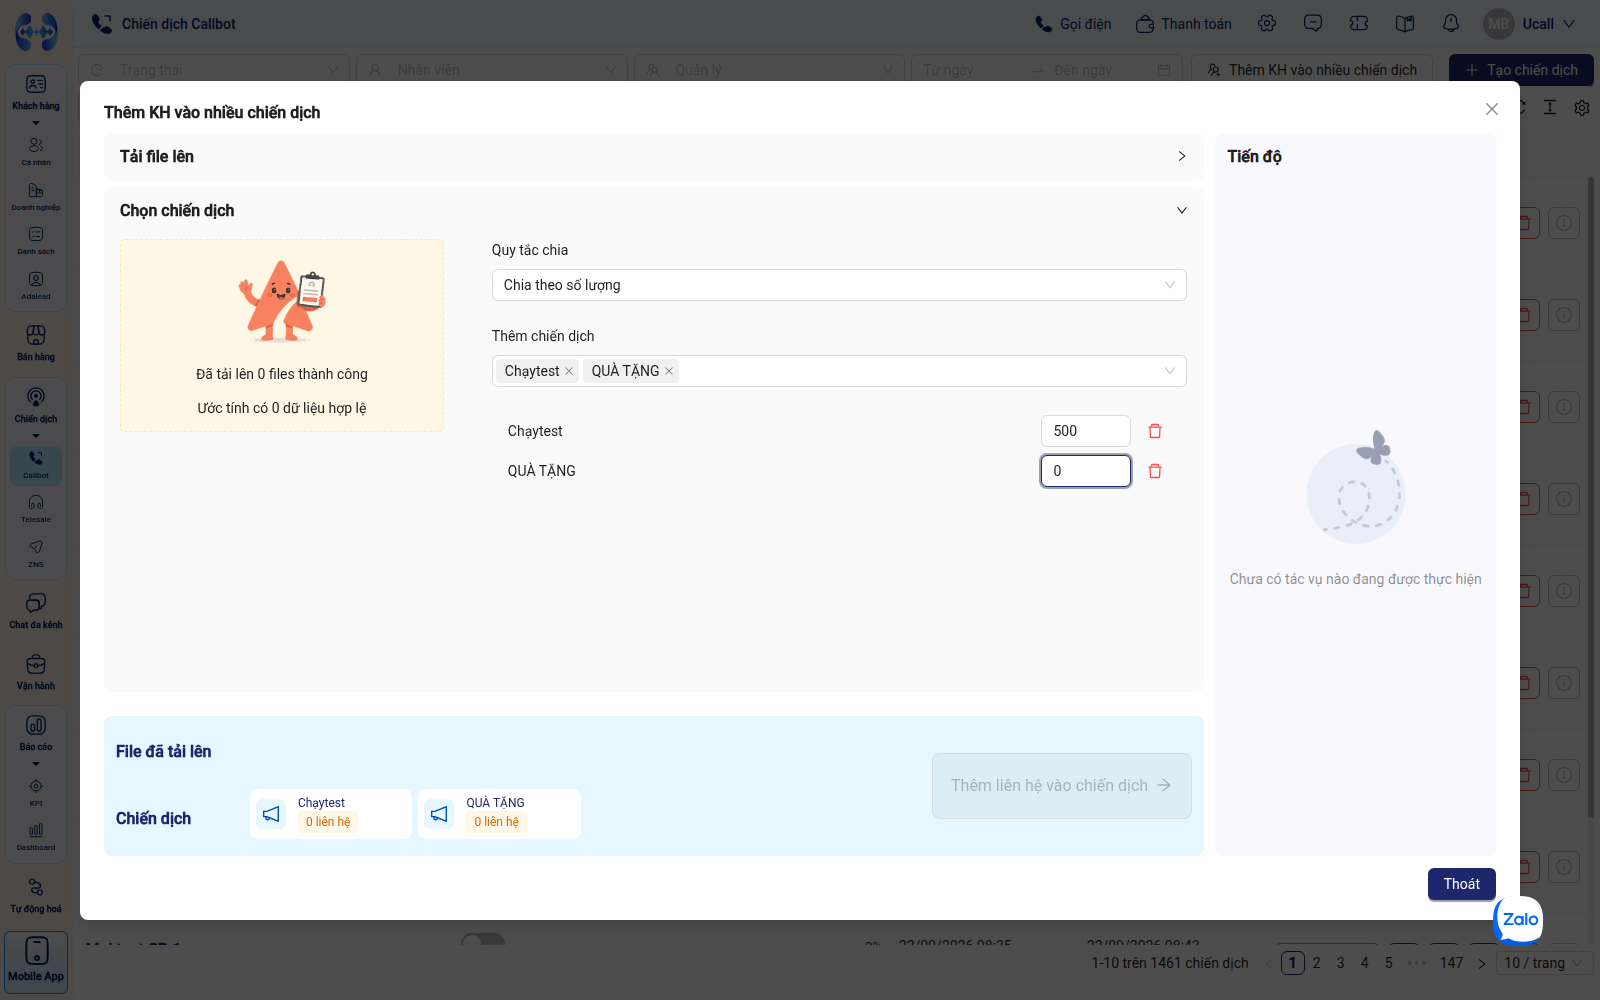Open the ZNS sidebar icon
Image resolution: width=1600 pixels, height=1000 pixels.
point(36,554)
